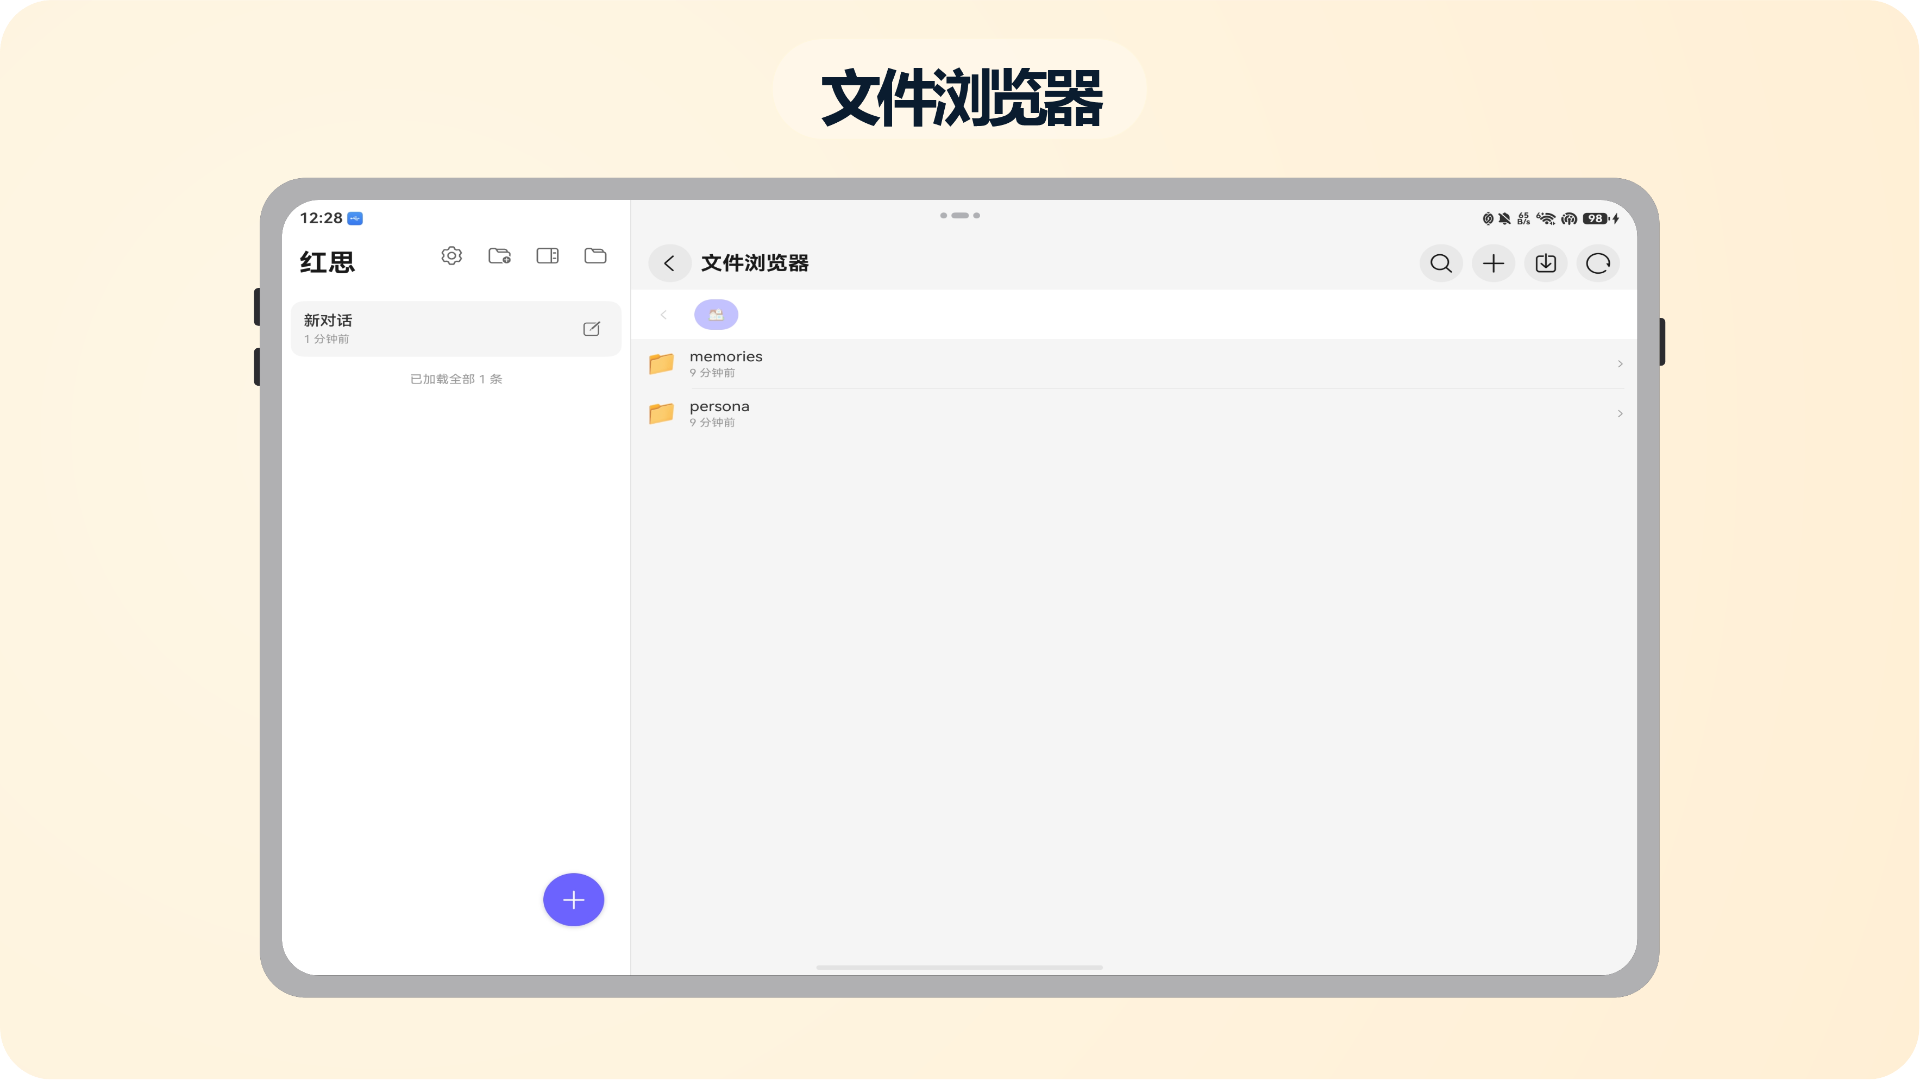The image size is (1920, 1080).
Task: Click the 文件浏览器 page title
Action: (755, 263)
